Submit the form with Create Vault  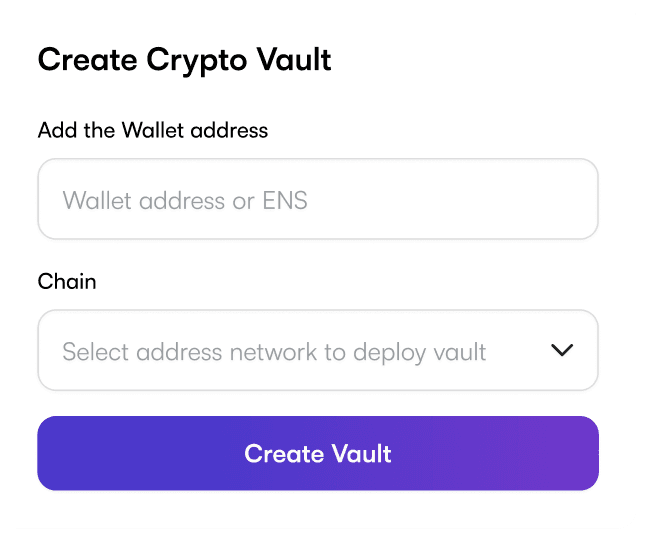(317, 453)
